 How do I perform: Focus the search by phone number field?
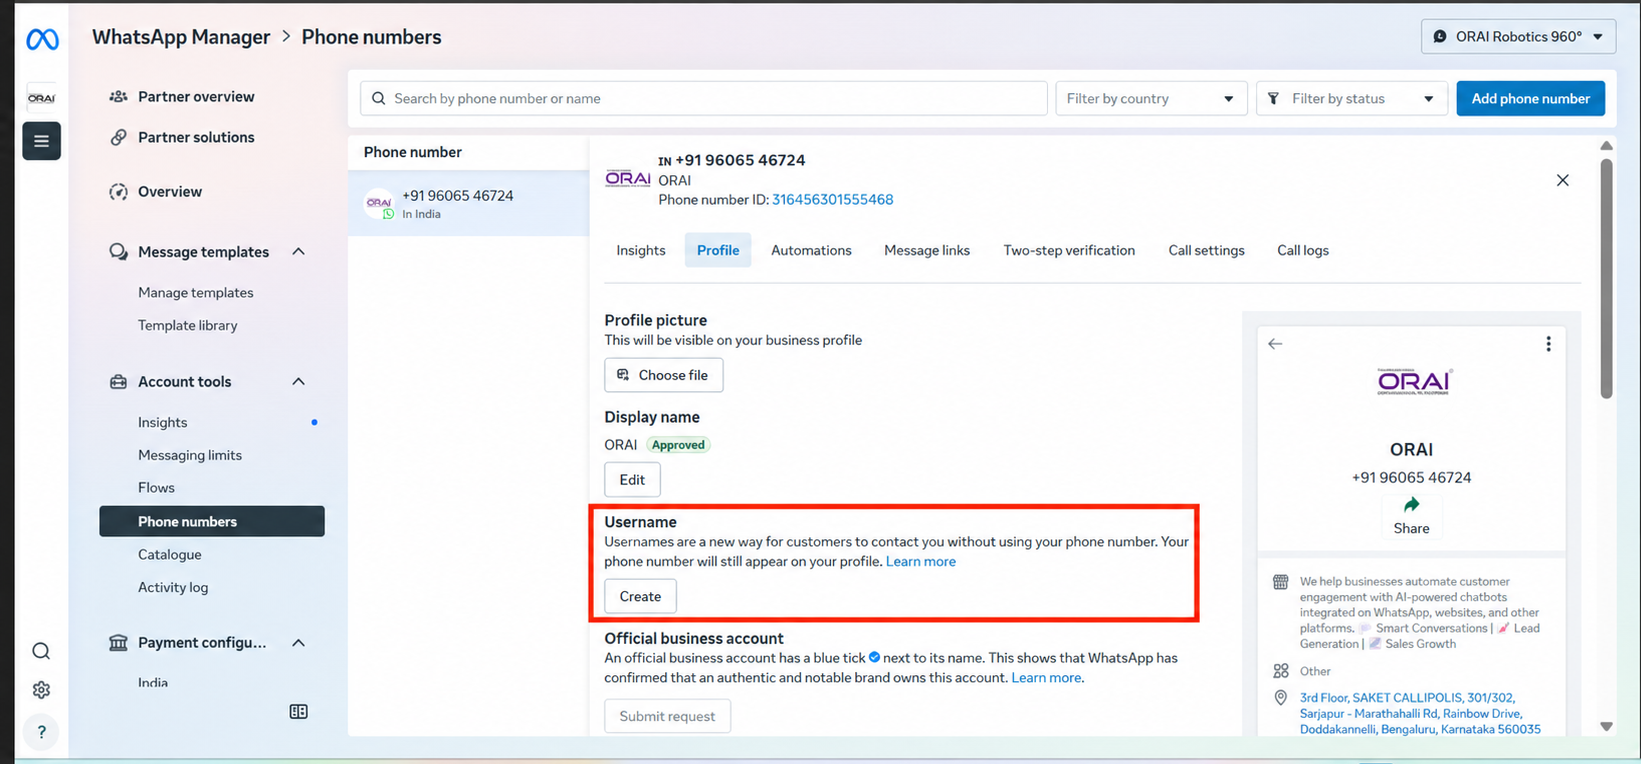(703, 99)
